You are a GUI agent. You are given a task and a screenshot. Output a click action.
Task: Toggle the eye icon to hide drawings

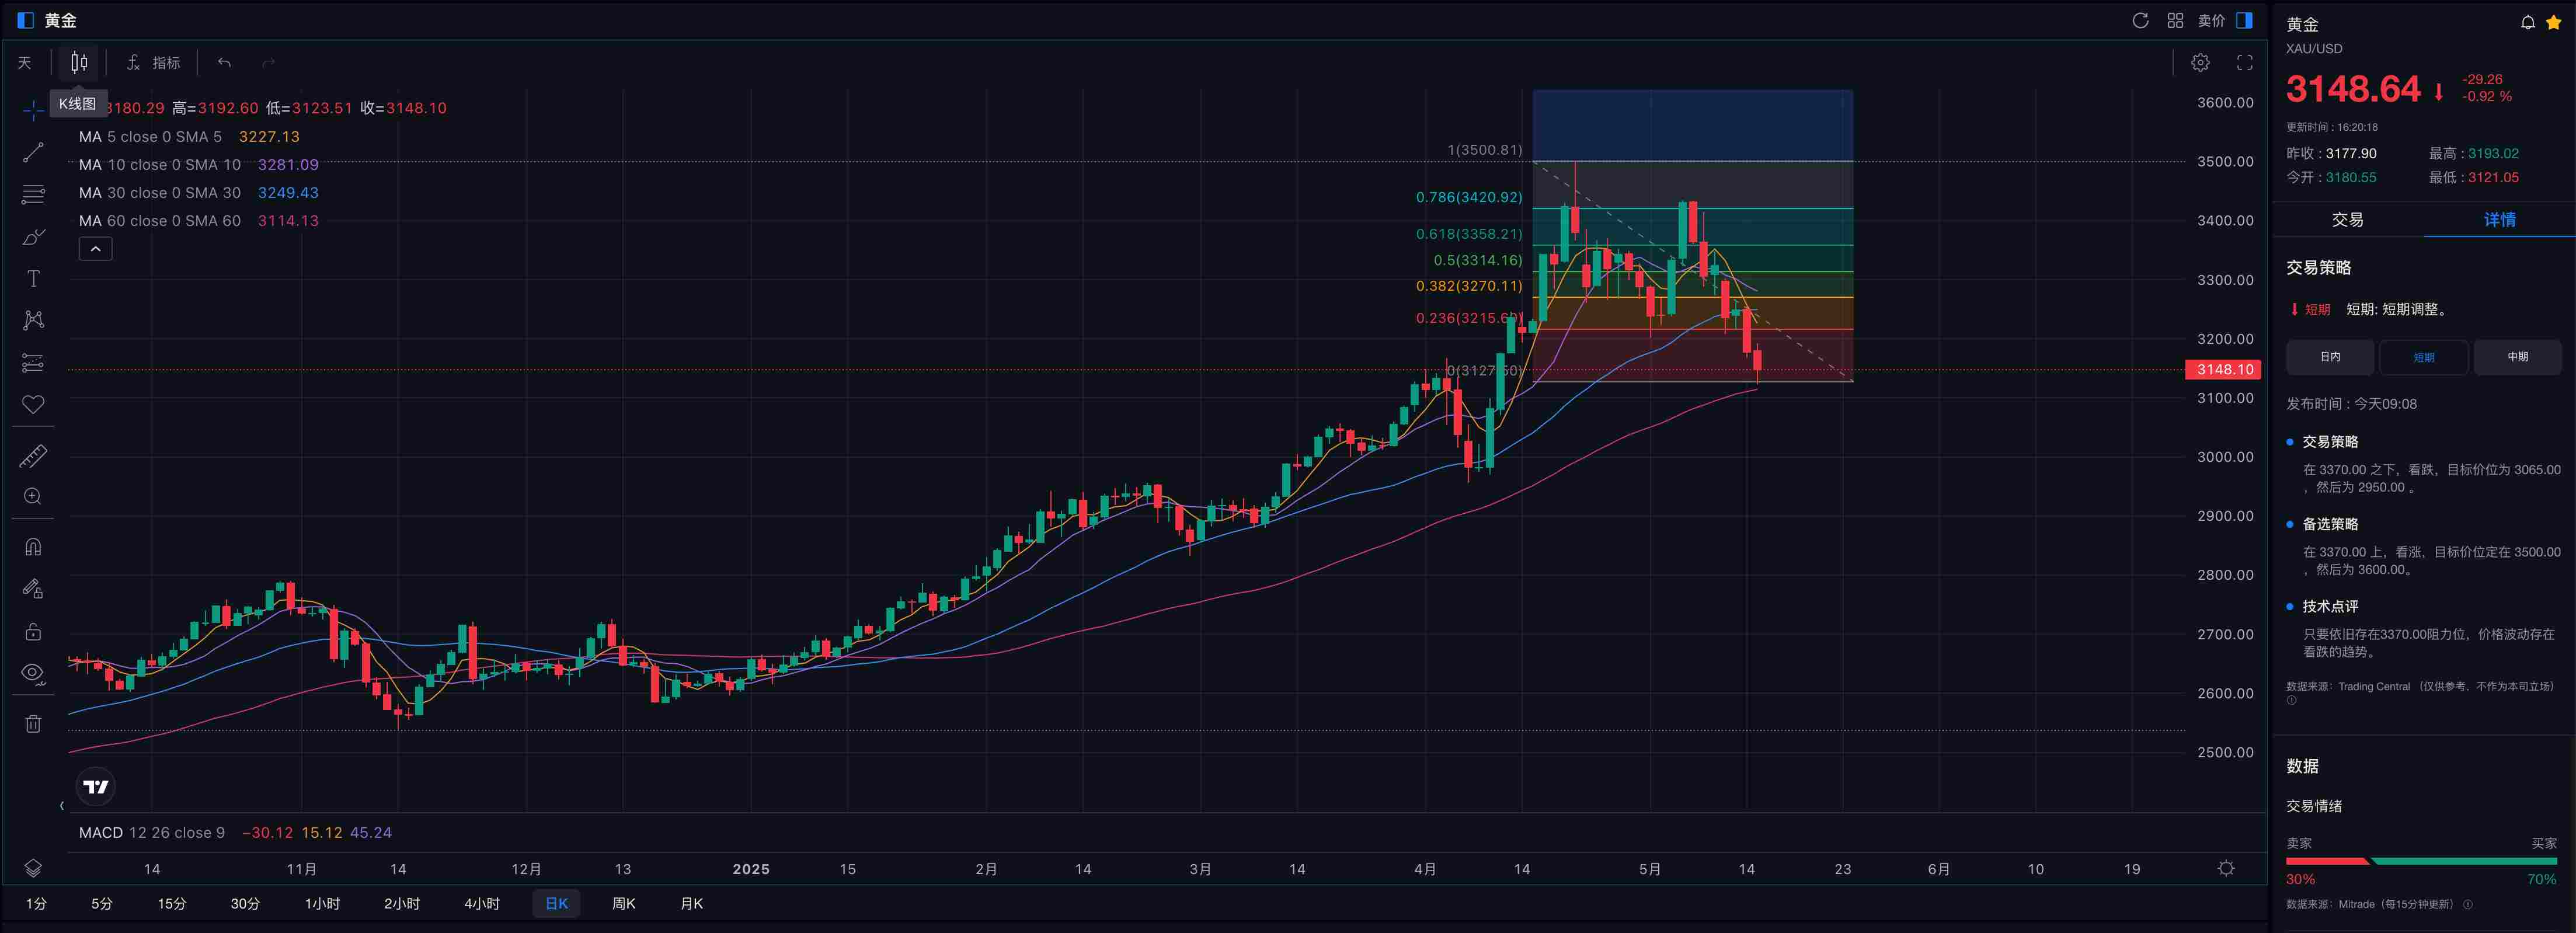pos(33,672)
